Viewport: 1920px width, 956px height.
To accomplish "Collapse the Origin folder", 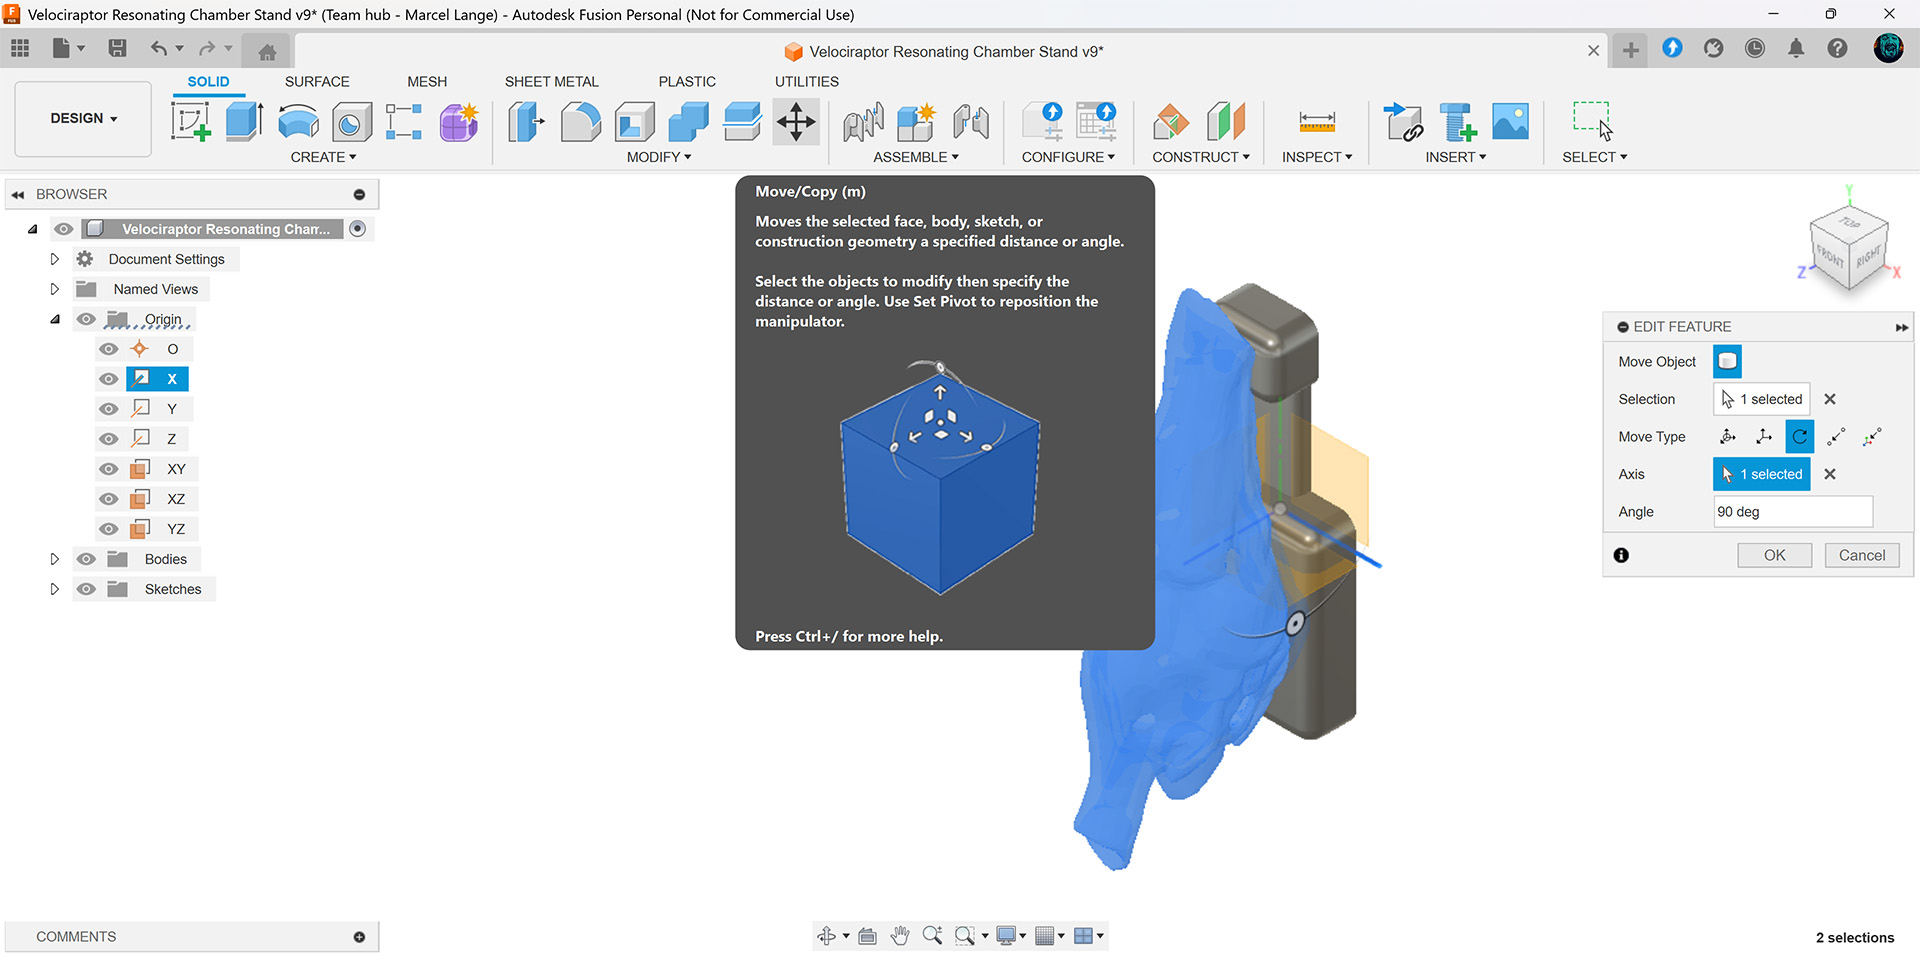I will pos(55,319).
